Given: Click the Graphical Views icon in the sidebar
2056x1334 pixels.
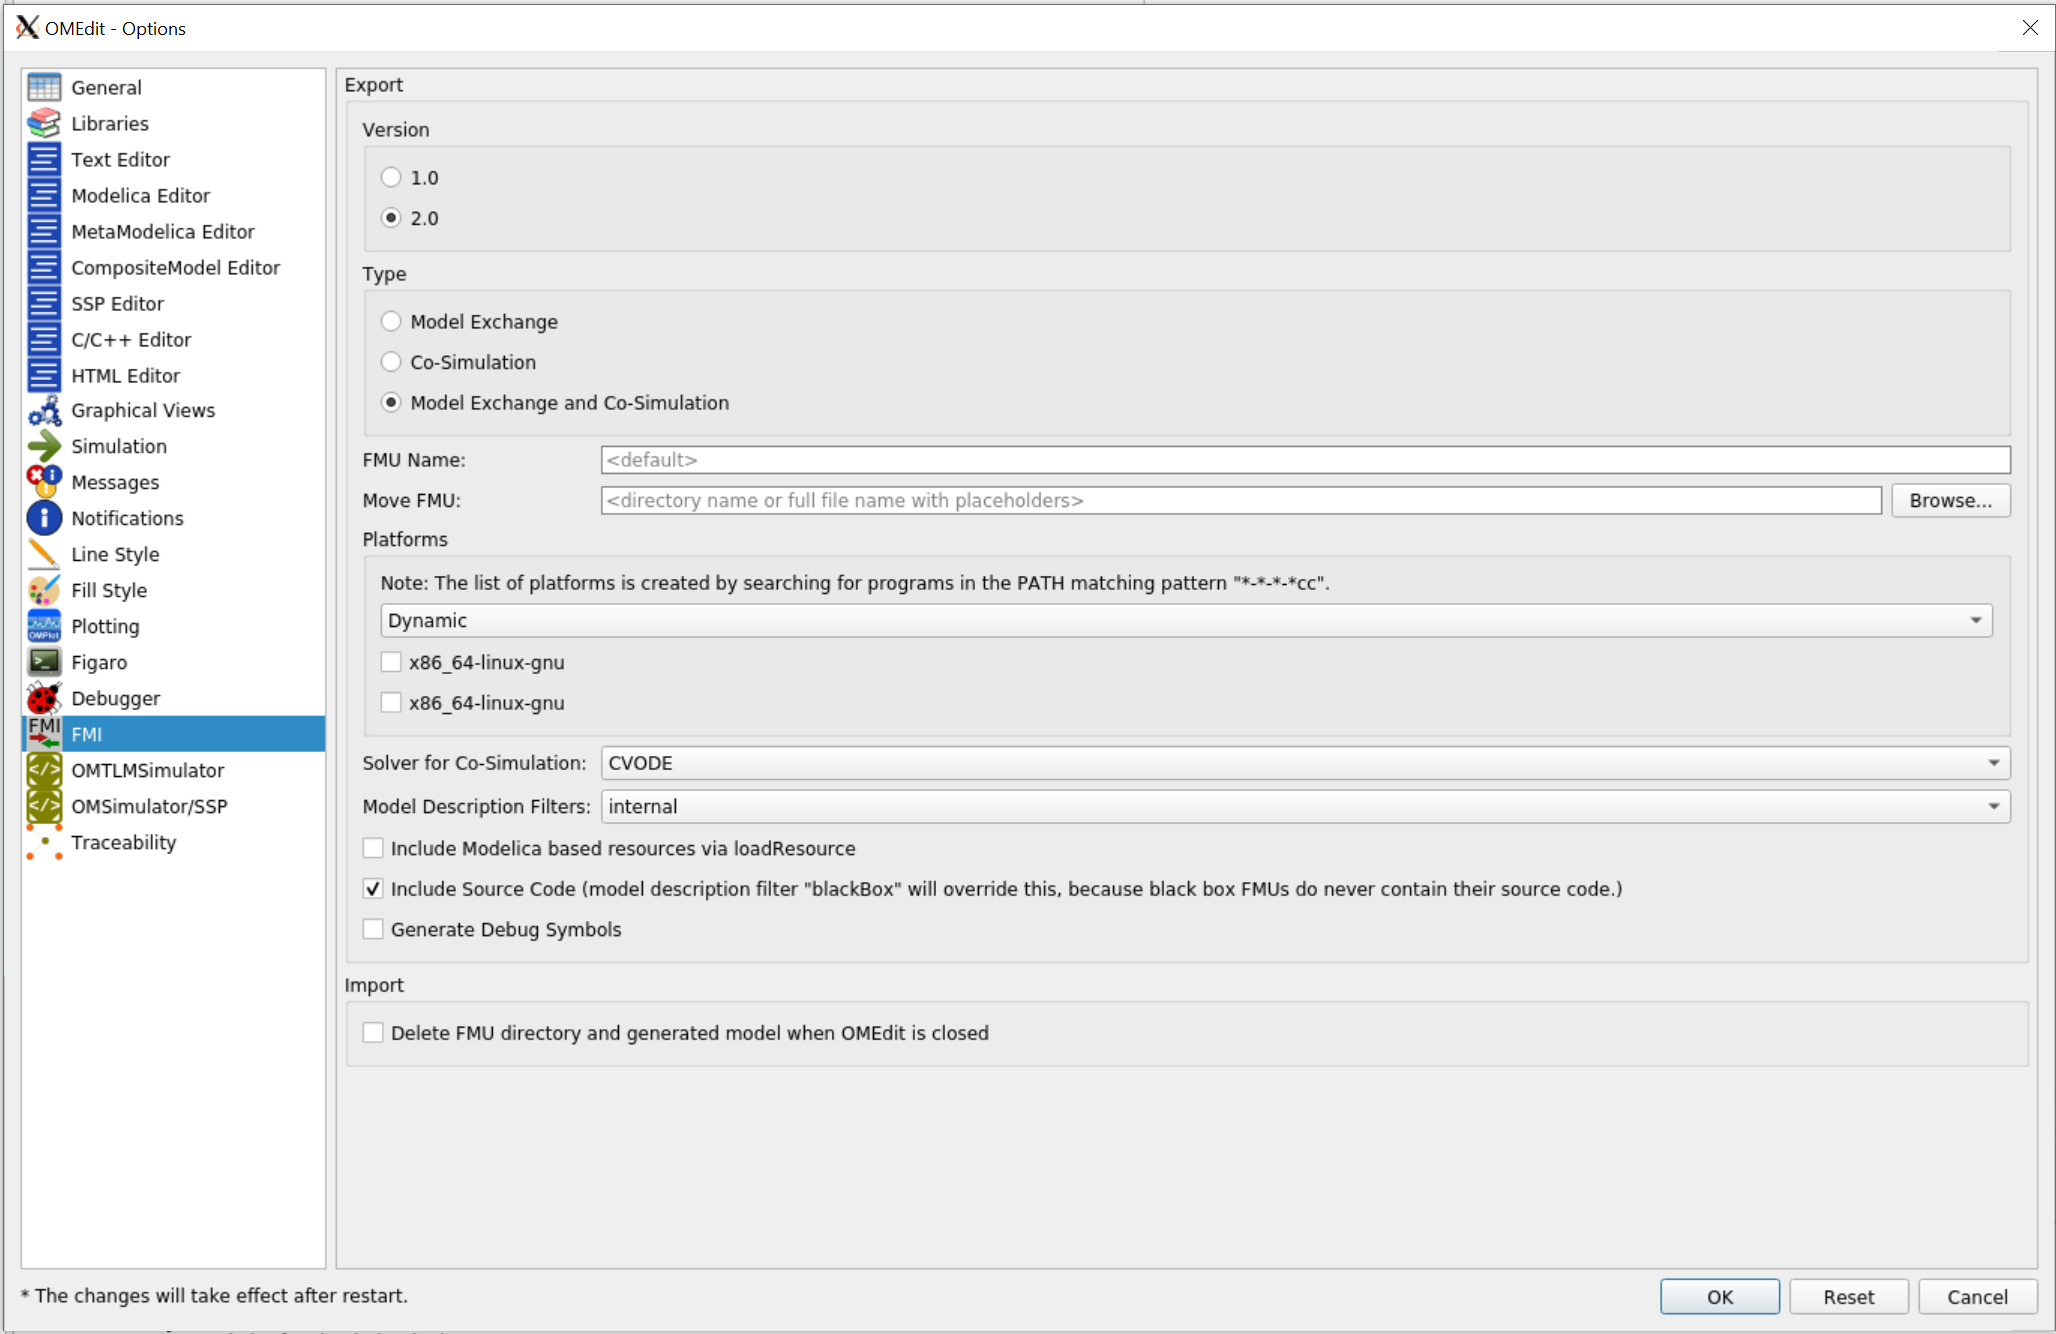Looking at the screenshot, I should pyautogui.click(x=43, y=410).
